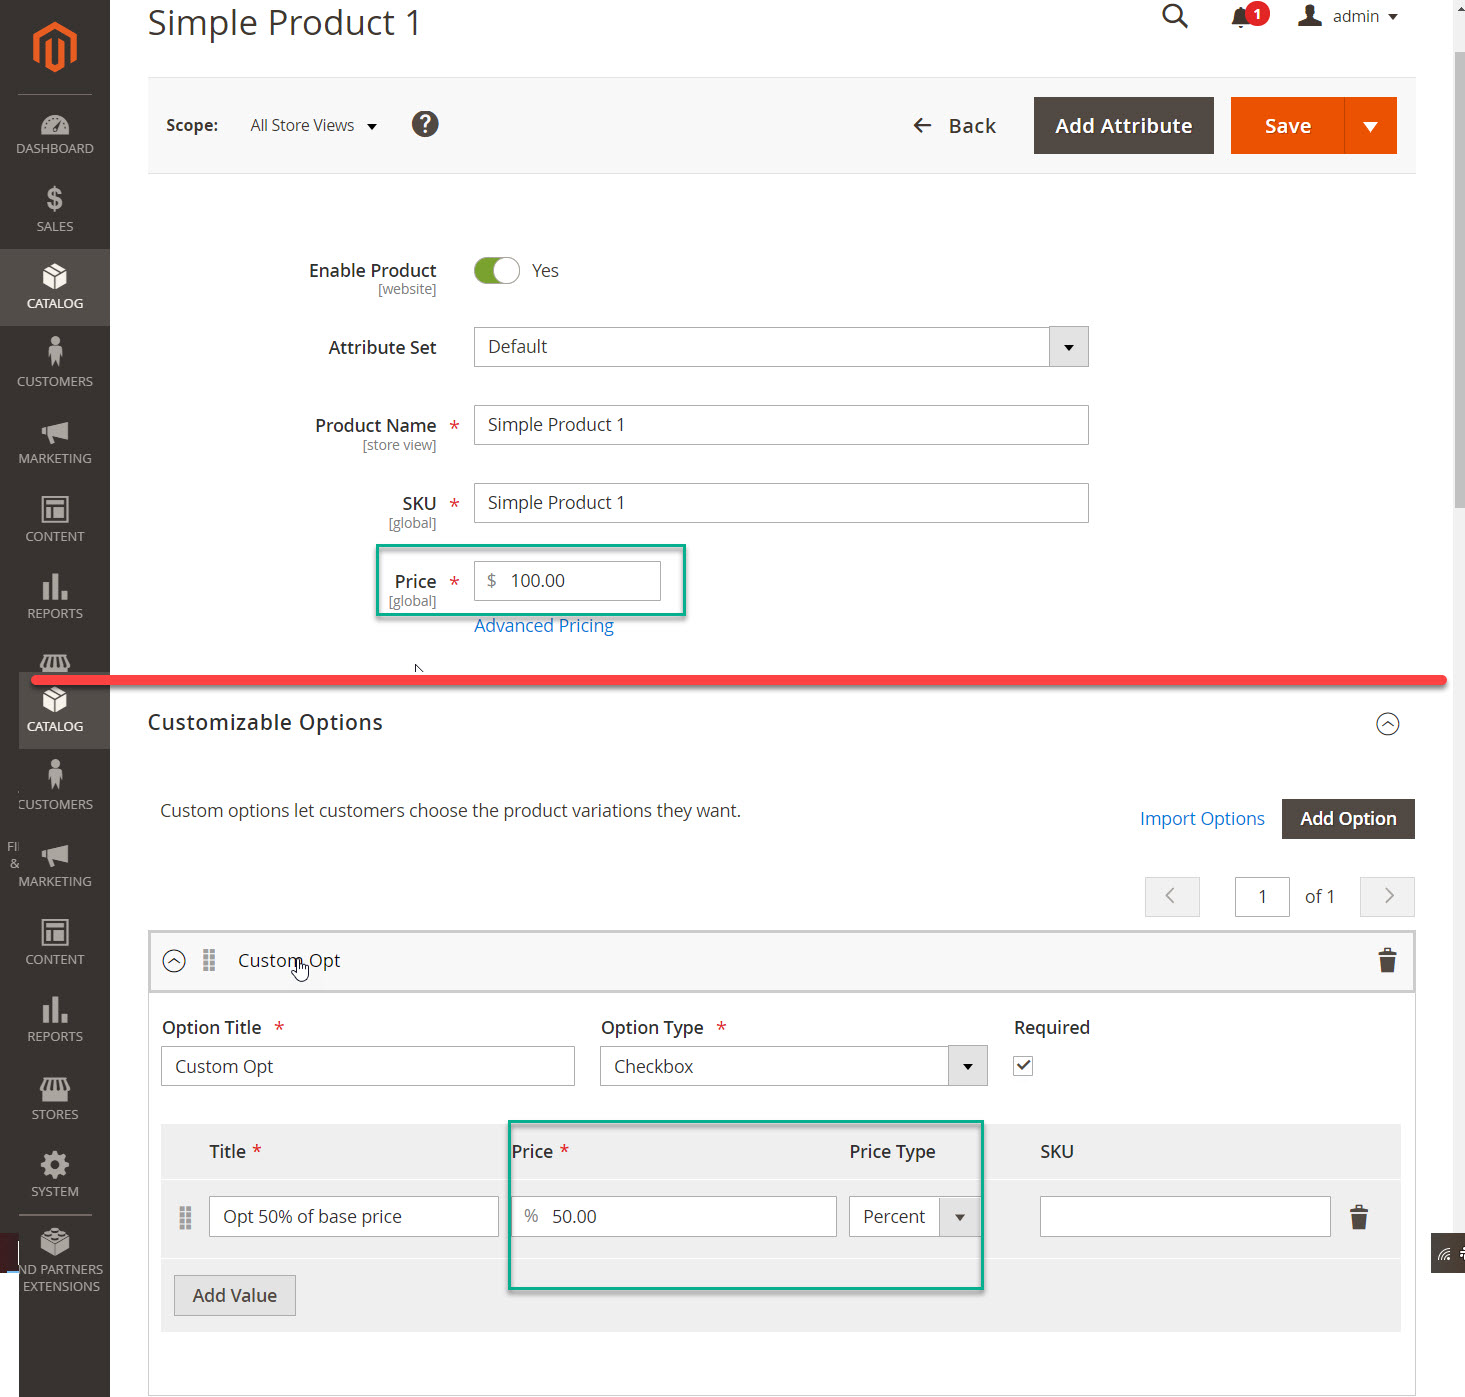Open the Attribute Set dropdown

pos(1068,346)
